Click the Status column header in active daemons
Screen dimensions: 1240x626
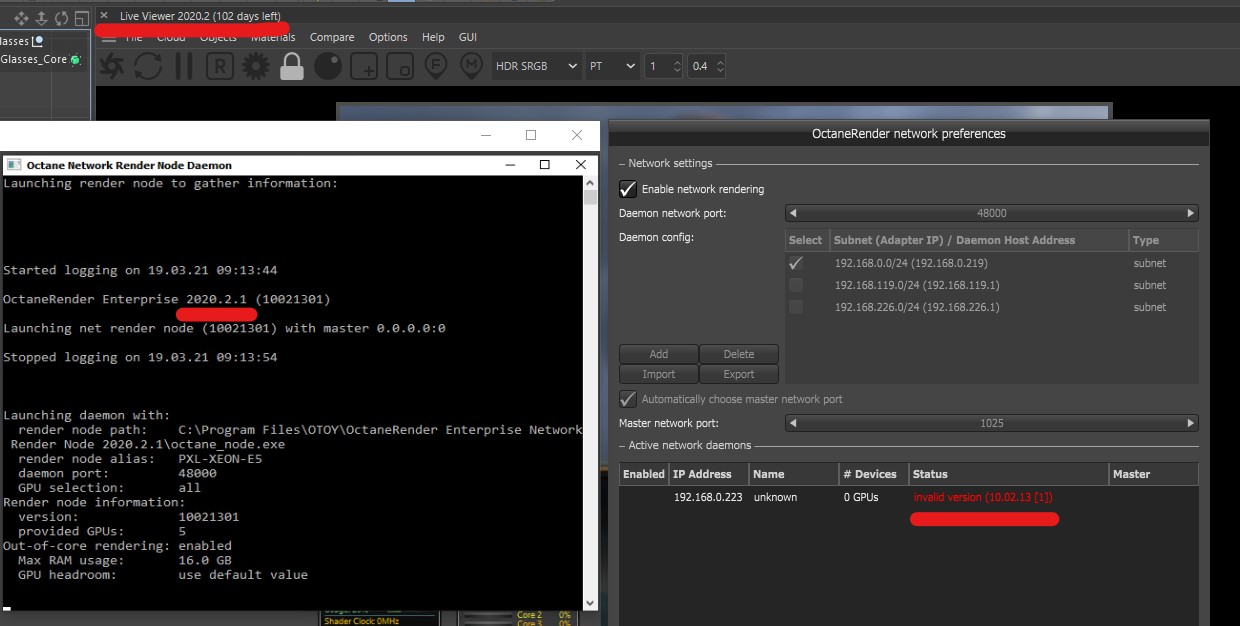(x=1008, y=474)
